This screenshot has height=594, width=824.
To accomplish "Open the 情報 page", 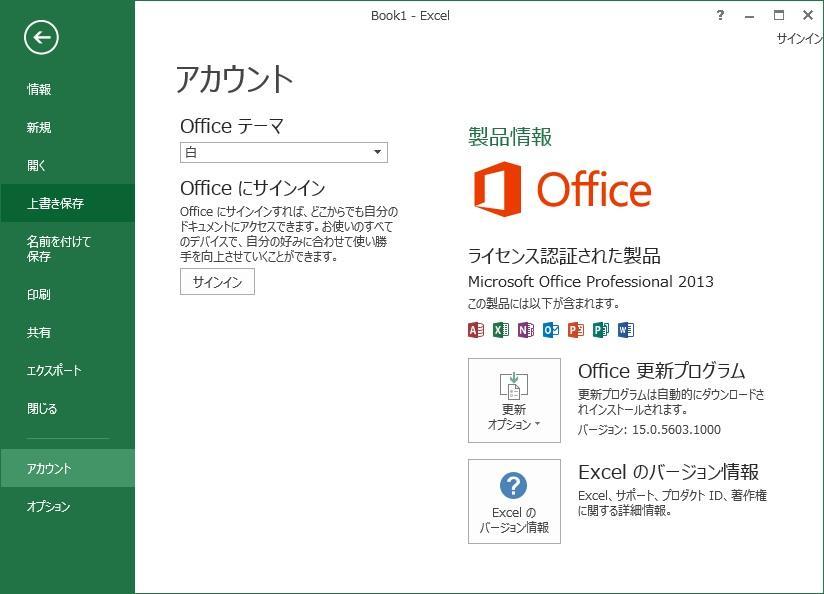I will pyautogui.click(x=68, y=89).
